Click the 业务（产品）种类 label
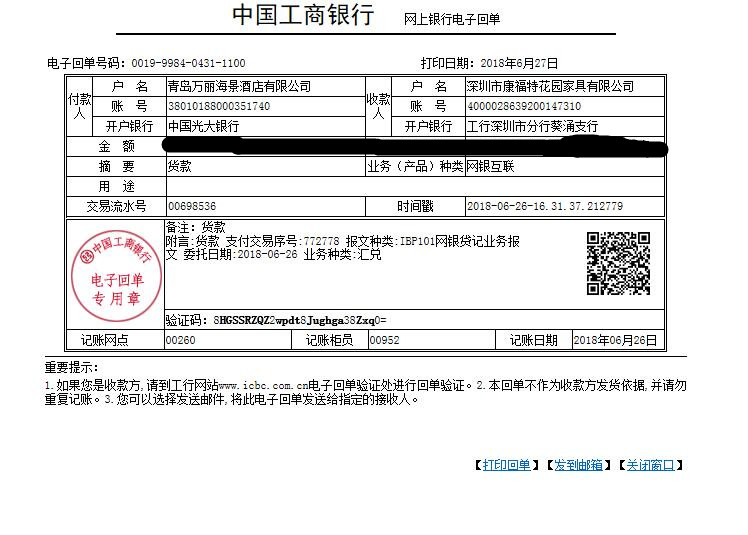Viewport: 748px width, 535px height. click(x=415, y=167)
